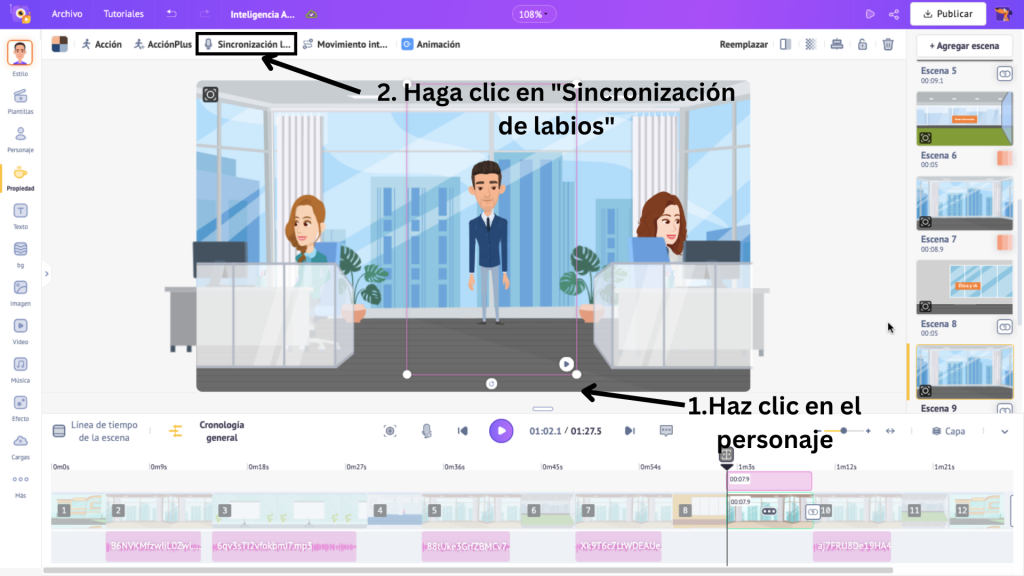Click the zoom-in plus on the timeline zoom

868,431
